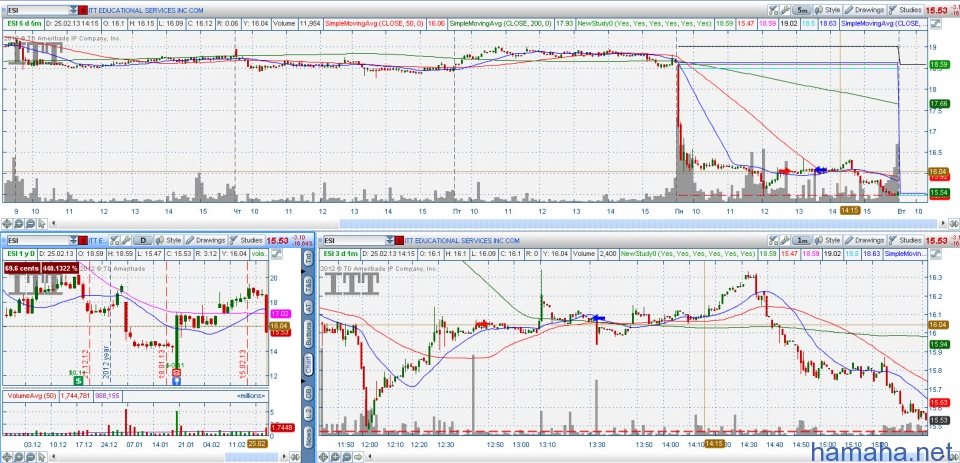Viewport: 960px width, 463px height.
Task: Open wrench settings icon in 1m chart
Action: (x=785, y=240)
